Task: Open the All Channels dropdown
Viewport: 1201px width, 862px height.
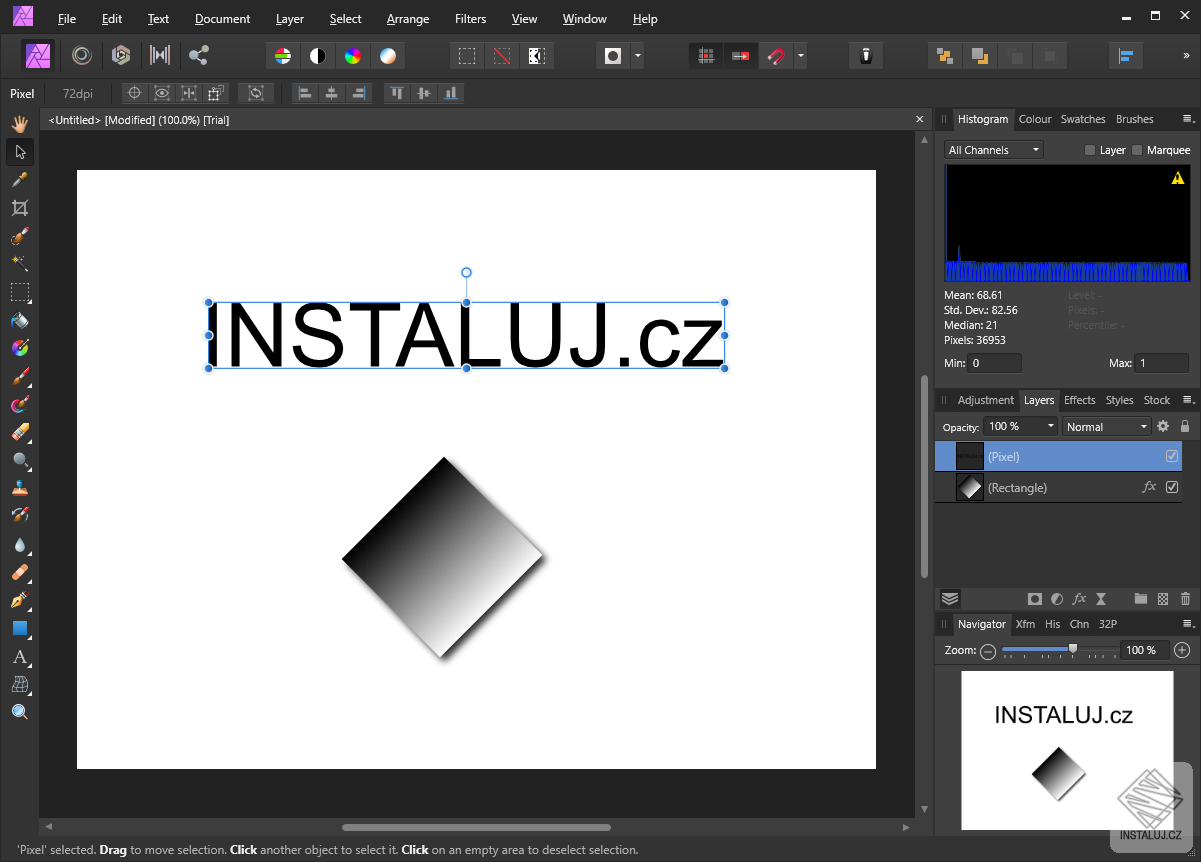Action: (993, 150)
